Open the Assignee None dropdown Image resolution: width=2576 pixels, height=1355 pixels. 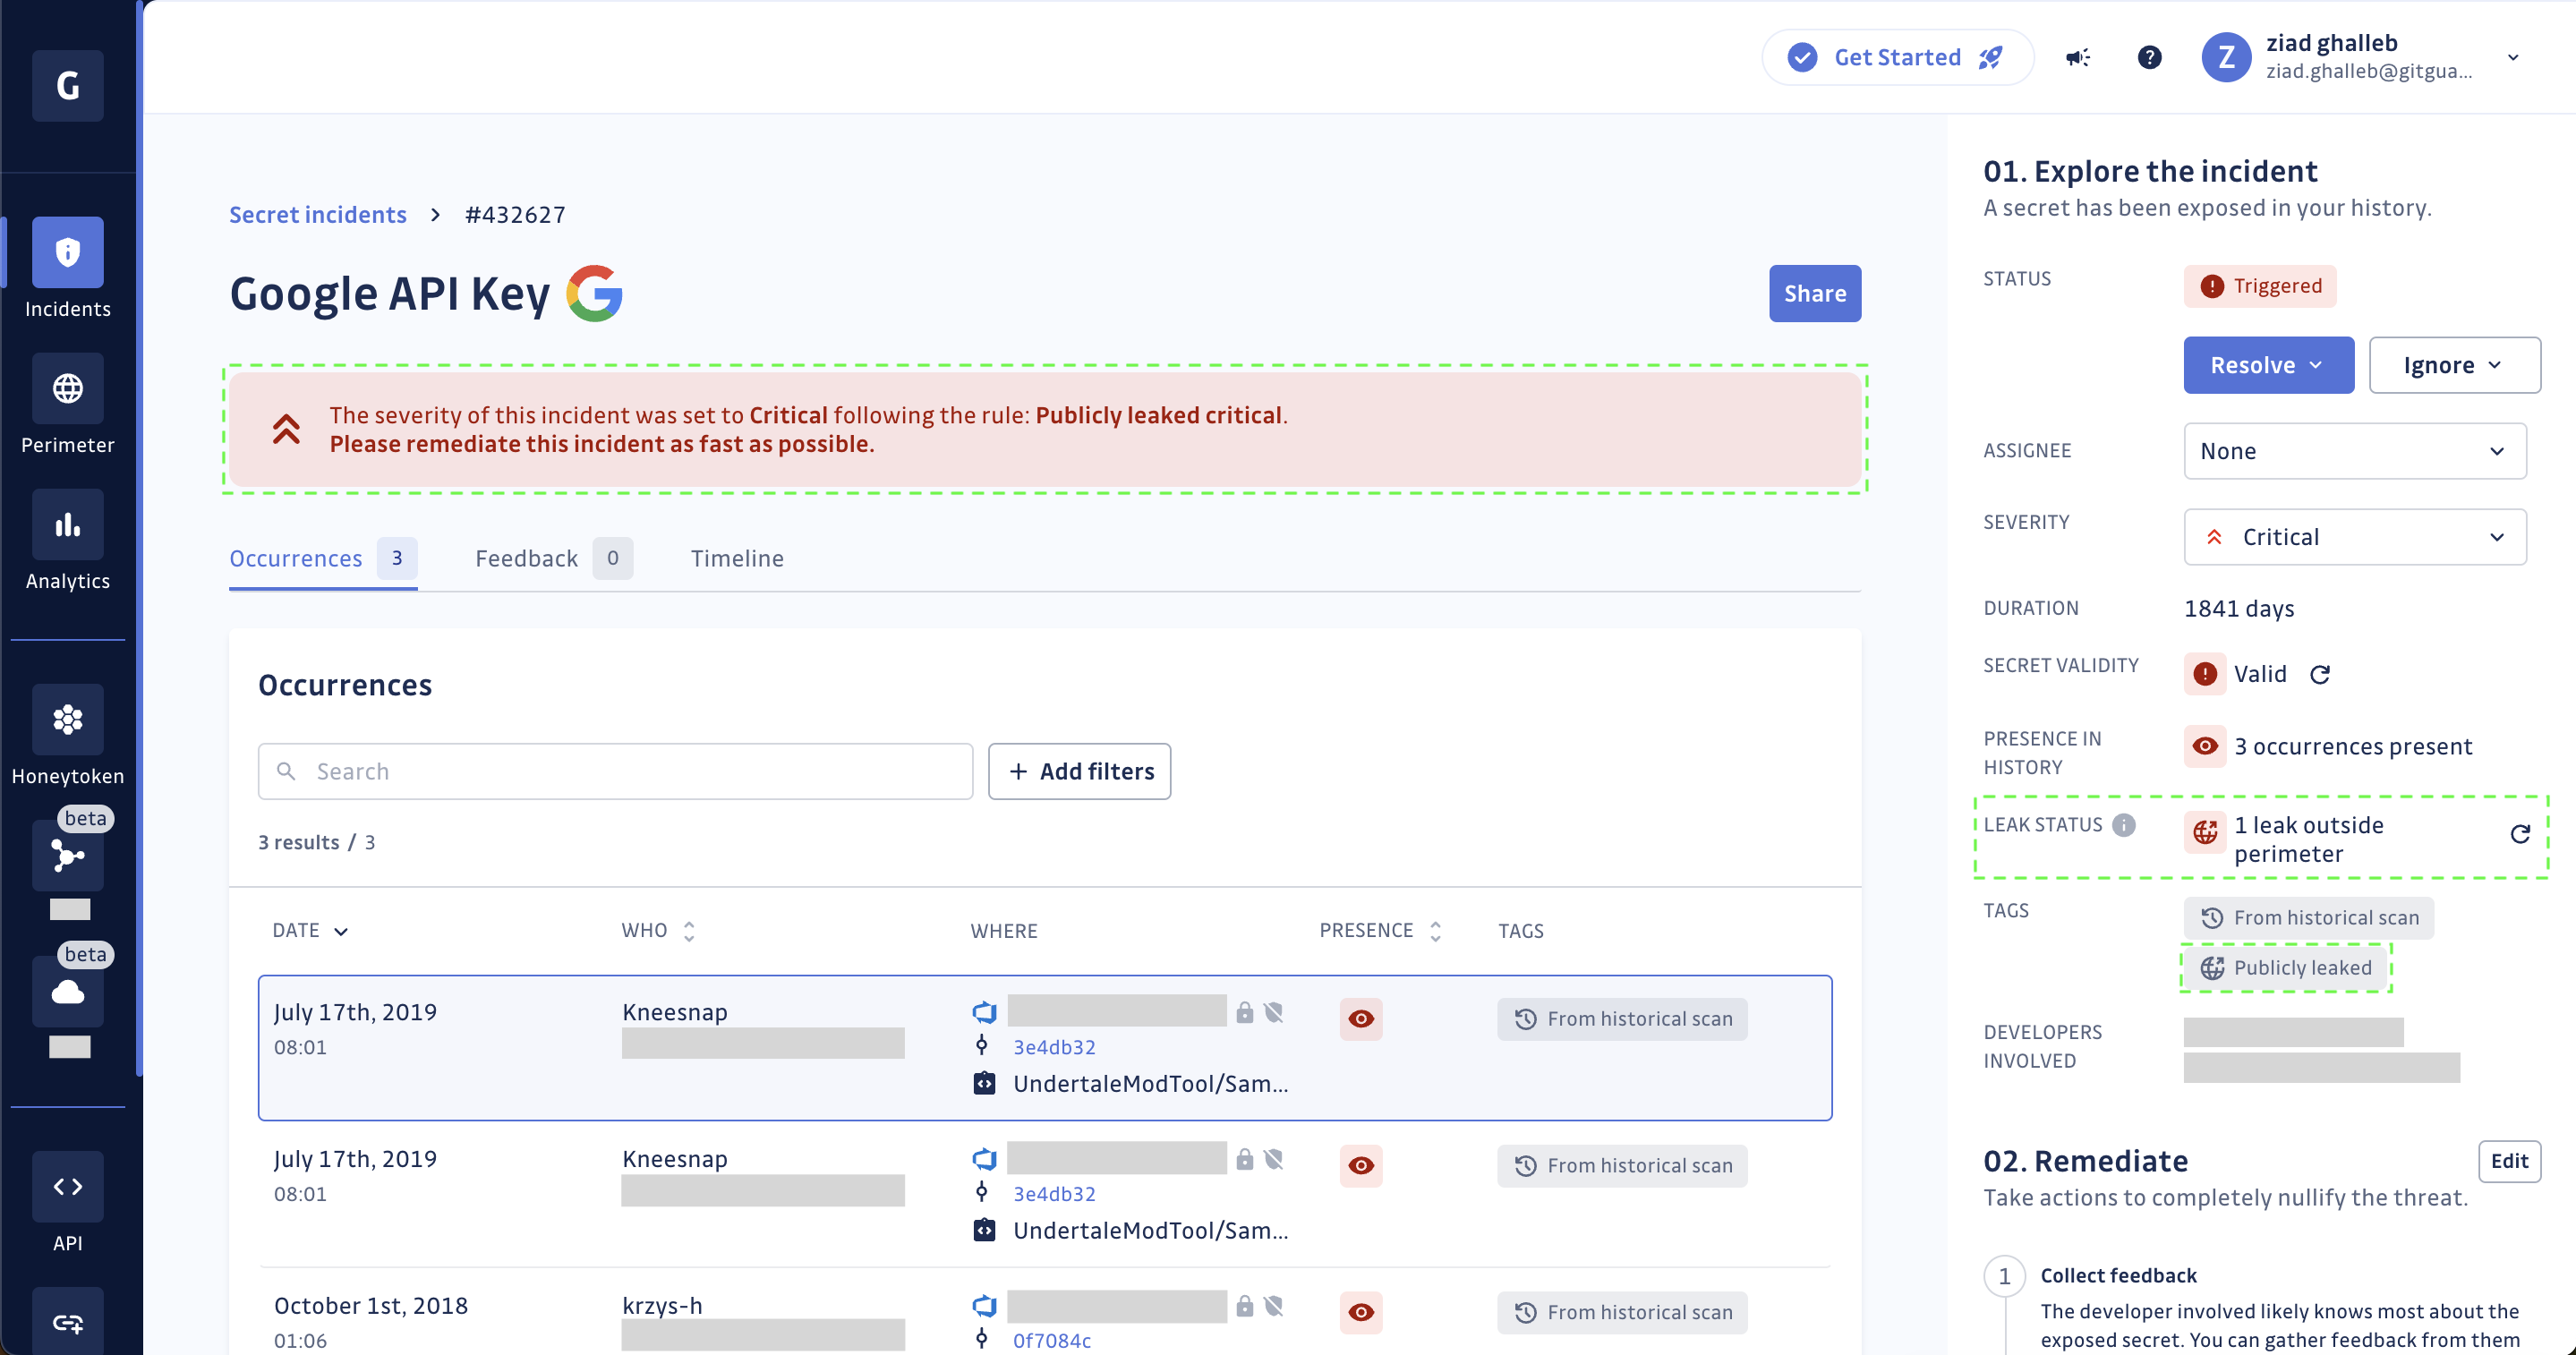click(2354, 451)
